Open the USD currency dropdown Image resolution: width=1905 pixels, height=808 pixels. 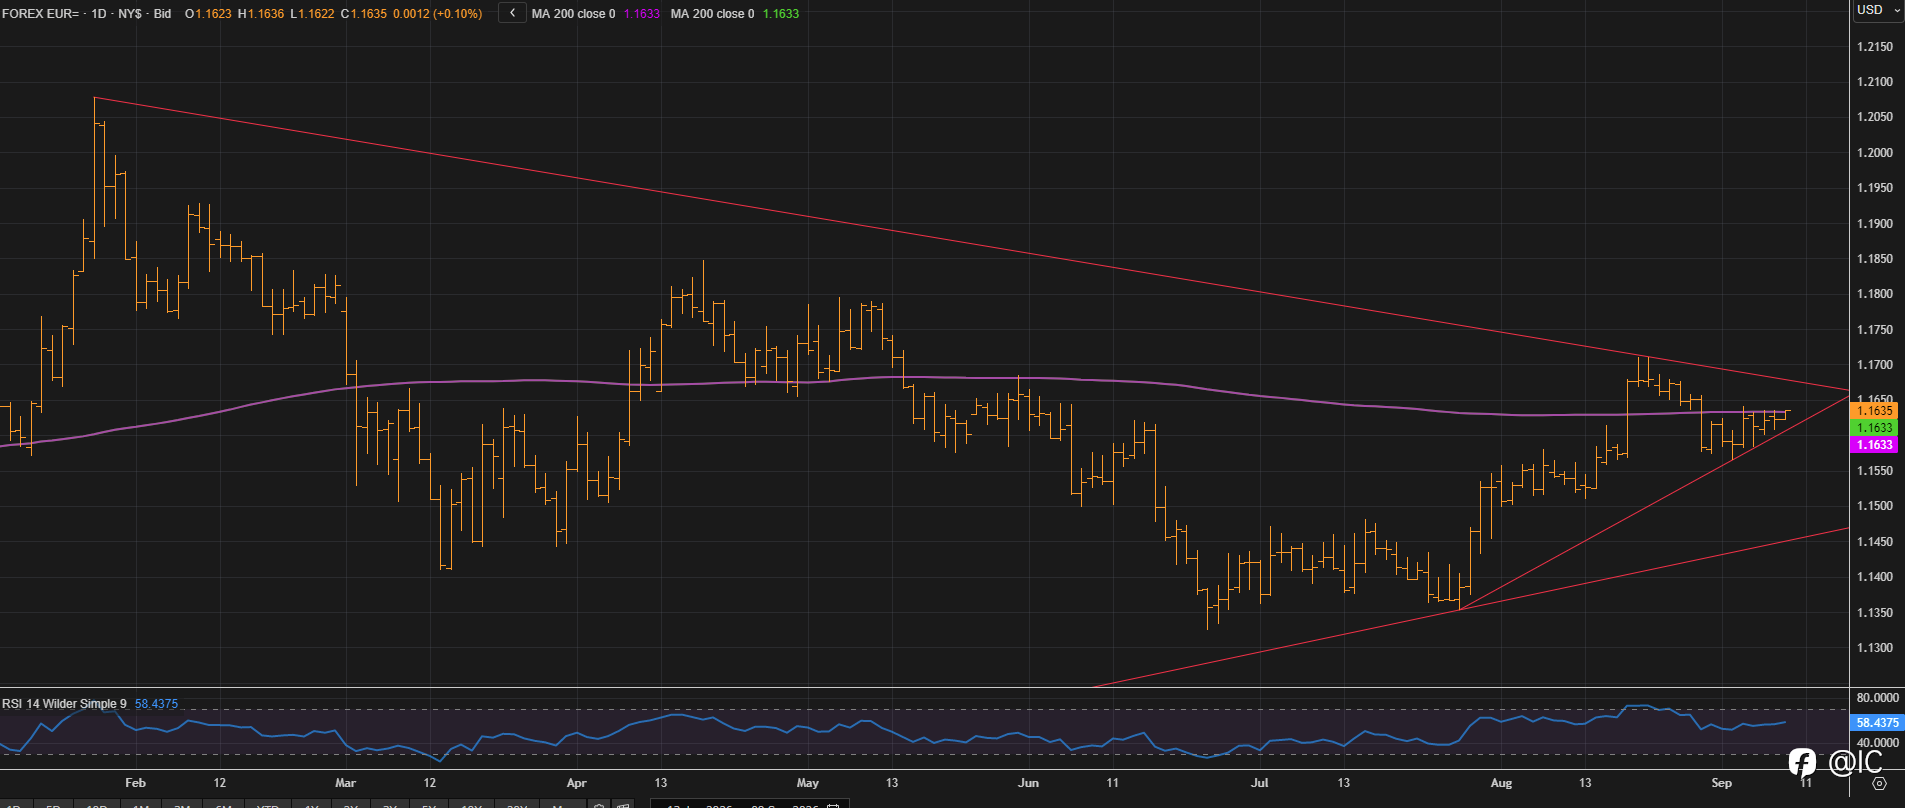point(1877,10)
